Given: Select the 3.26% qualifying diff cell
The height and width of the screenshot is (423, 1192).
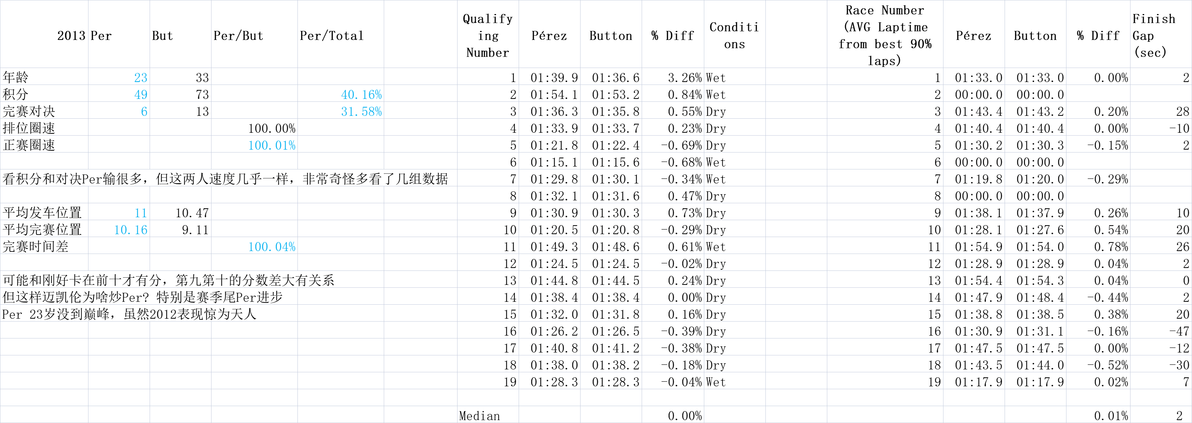Looking at the screenshot, I should coord(674,78).
